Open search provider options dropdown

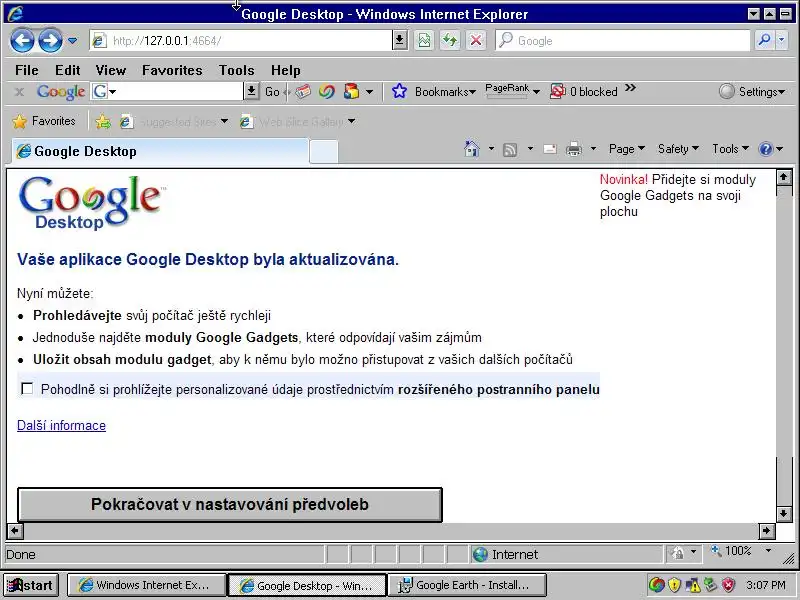coord(782,41)
